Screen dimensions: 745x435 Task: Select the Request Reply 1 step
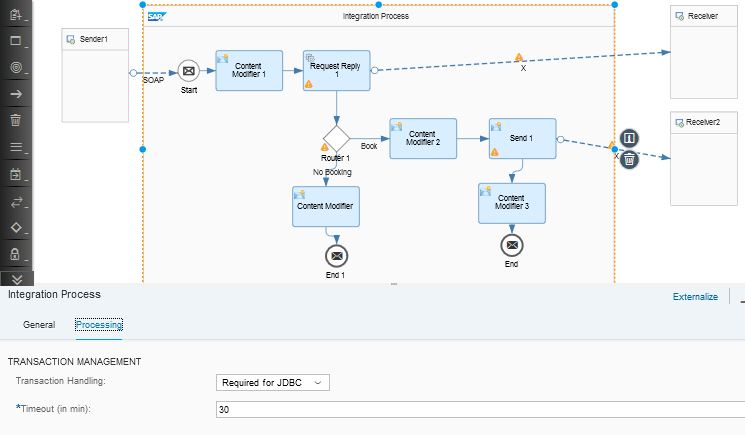336,70
